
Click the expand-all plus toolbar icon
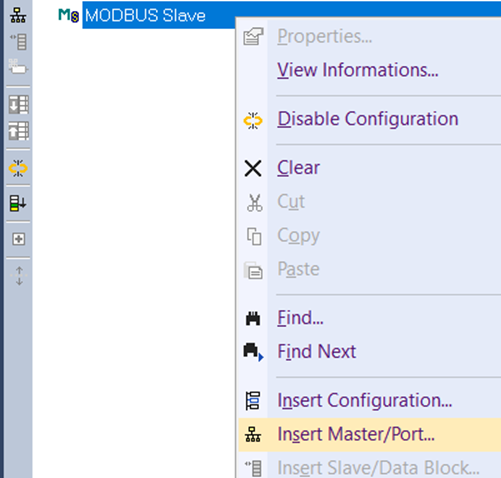19,239
